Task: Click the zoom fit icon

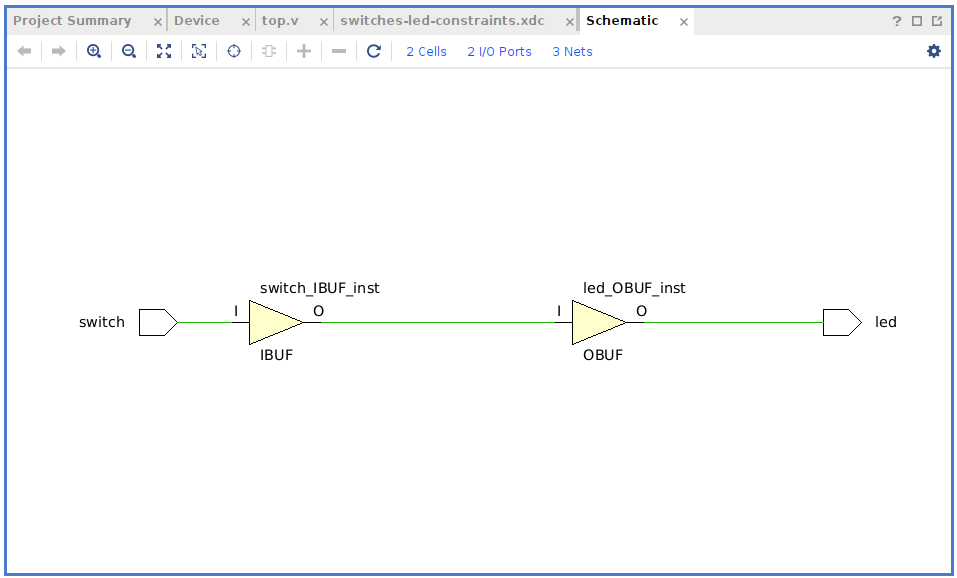Action: pyautogui.click(x=164, y=51)
